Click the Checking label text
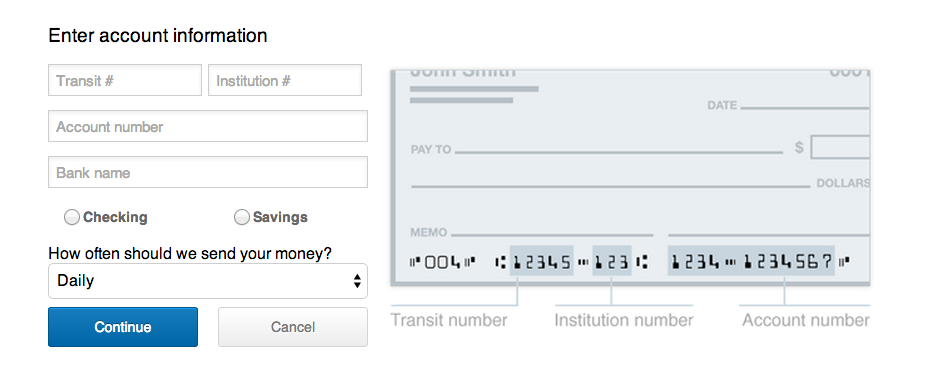Image resolution: width=945 pixels, height=376 pixels. 115,217
